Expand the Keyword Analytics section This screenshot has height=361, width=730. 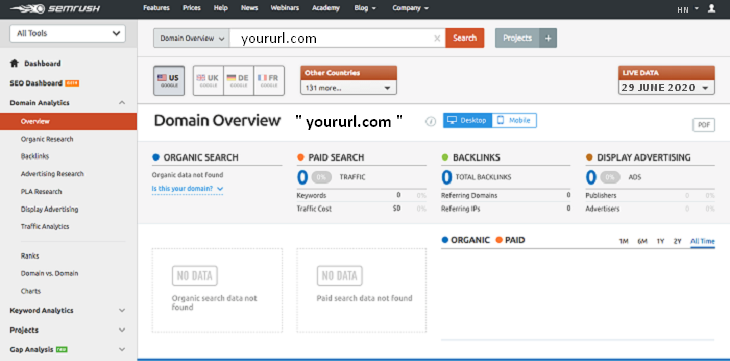point(122,310)
